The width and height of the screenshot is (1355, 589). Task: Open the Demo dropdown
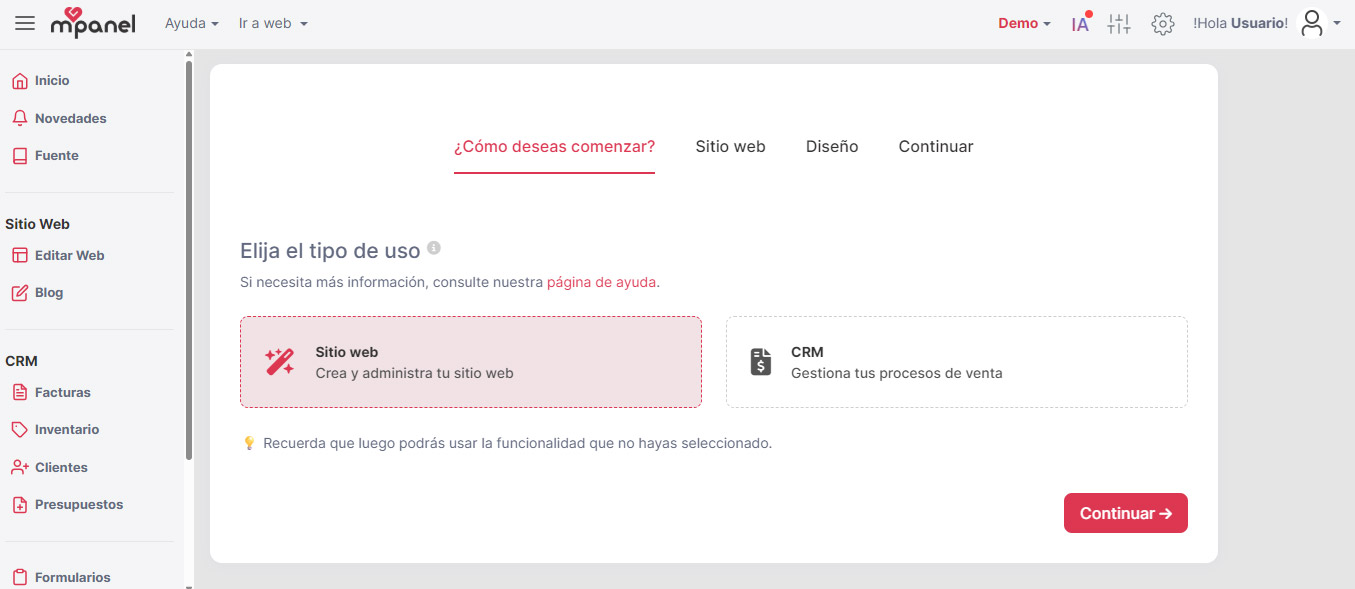click(x=1025, y=23)
